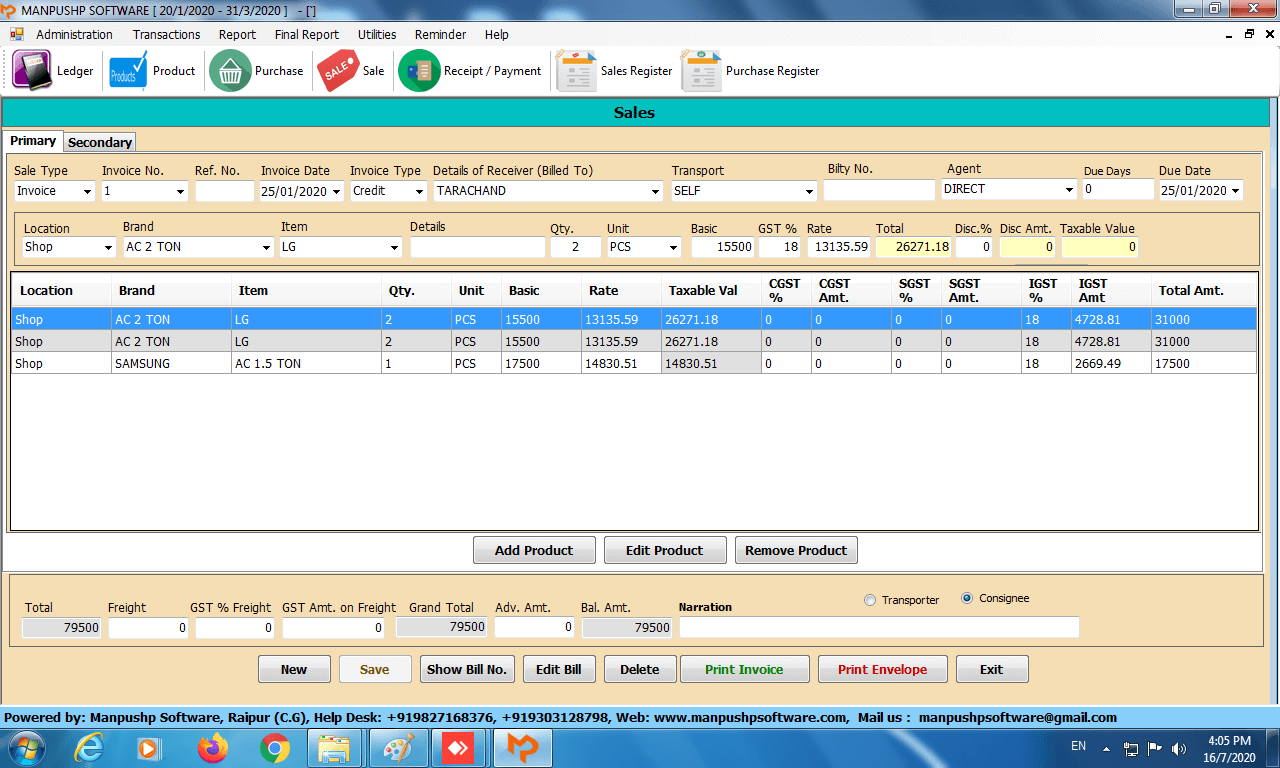Open the Due Date picker dropdown
This screenshot has height=768, width=1280.
click(x=1235, y=191)
